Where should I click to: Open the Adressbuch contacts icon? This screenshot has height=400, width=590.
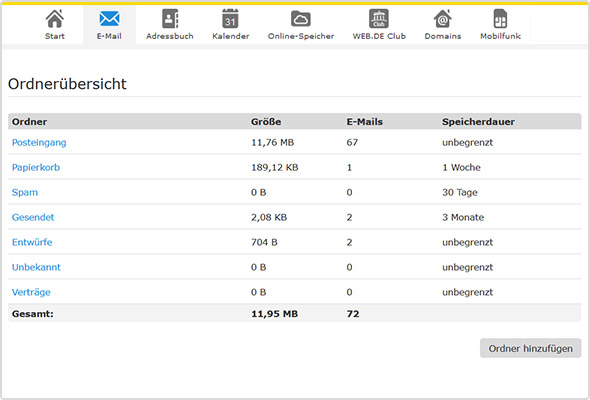(x=170, y=19)
